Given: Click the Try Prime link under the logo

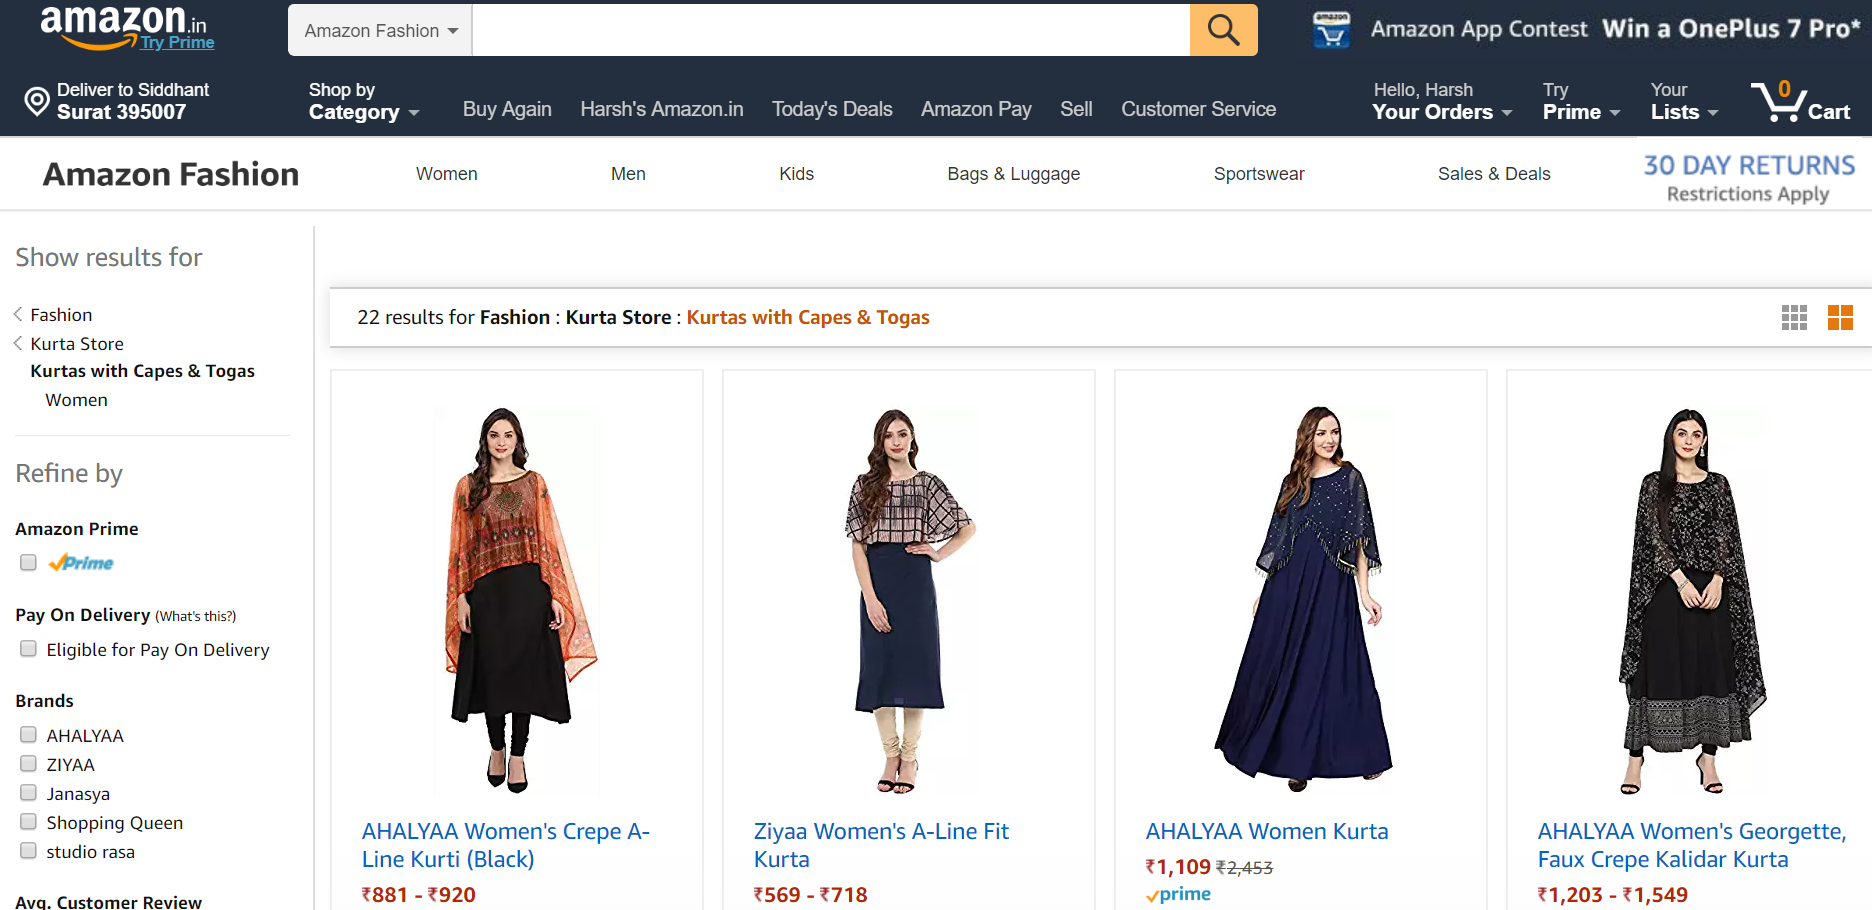Looking at the screenshot, I should tap(177, 42).
